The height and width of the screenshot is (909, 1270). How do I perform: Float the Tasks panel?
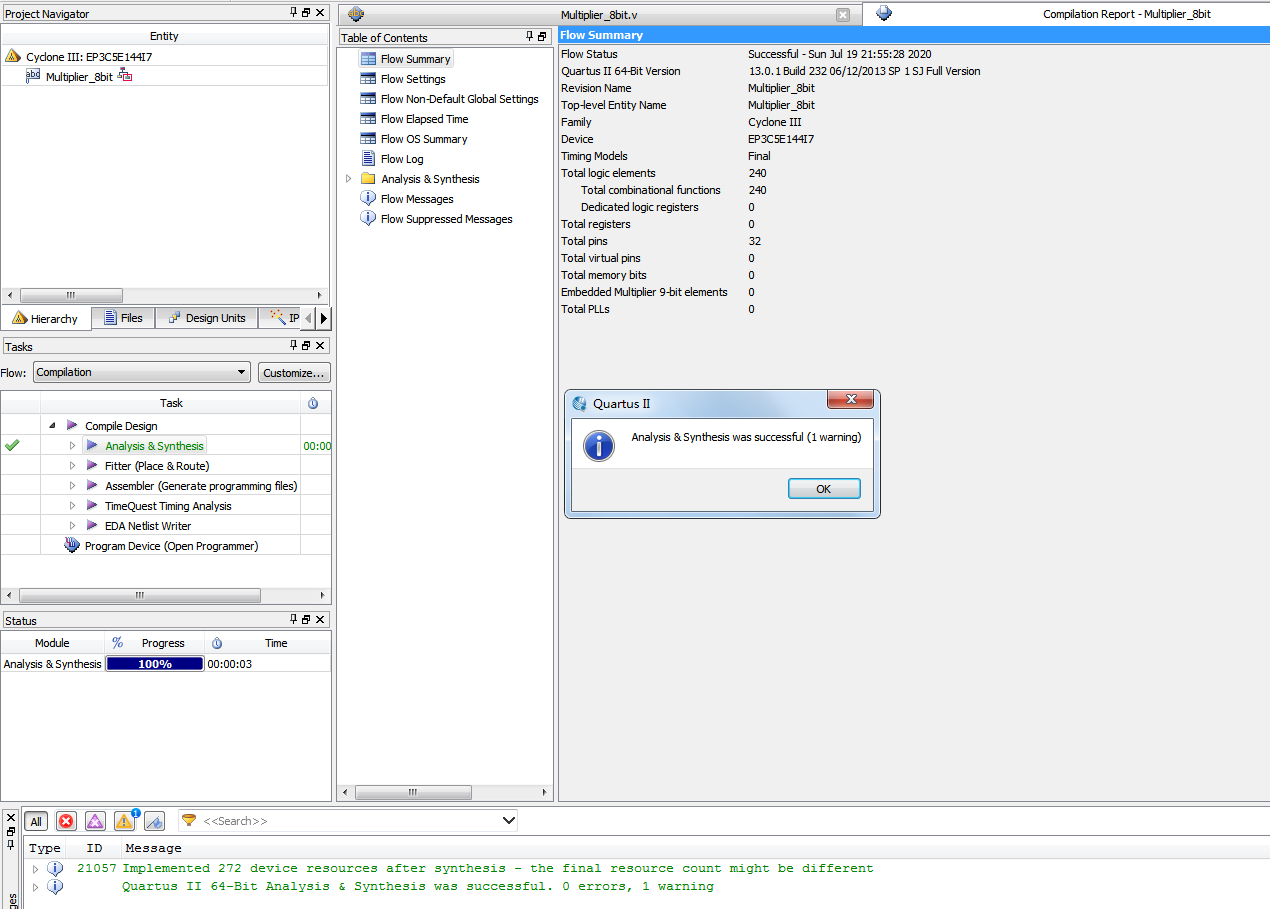point(307,346)
